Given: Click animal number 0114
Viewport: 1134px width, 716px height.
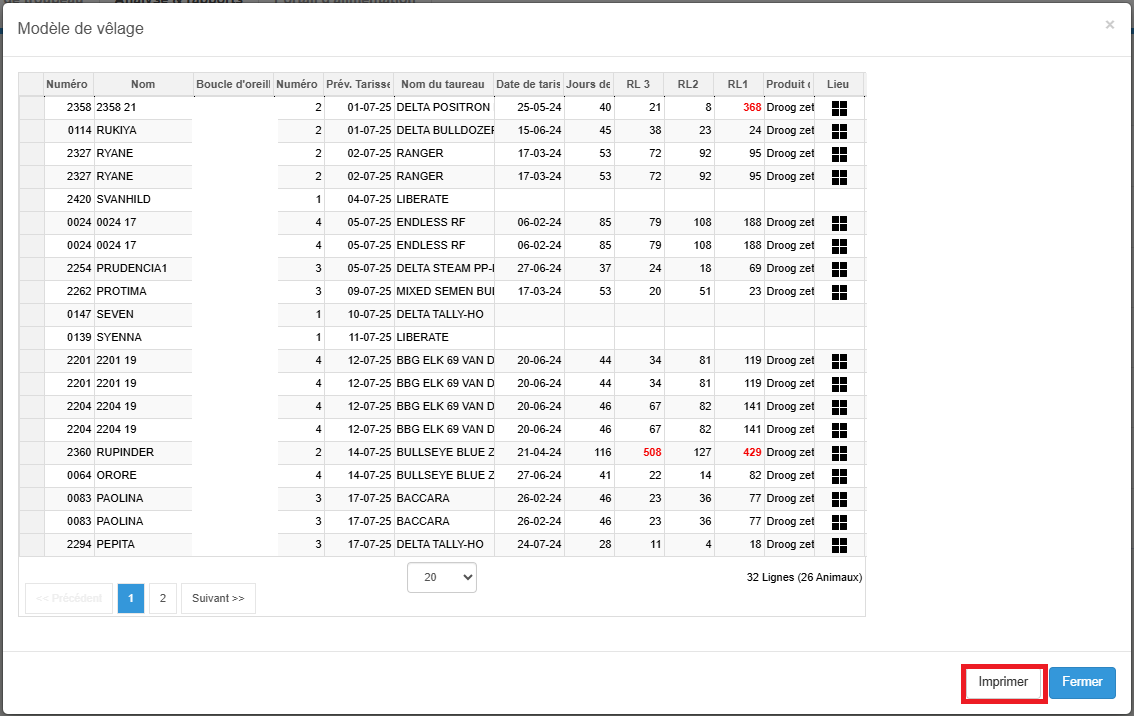Looking at the screenshot, I should click(x=80, y=130).
